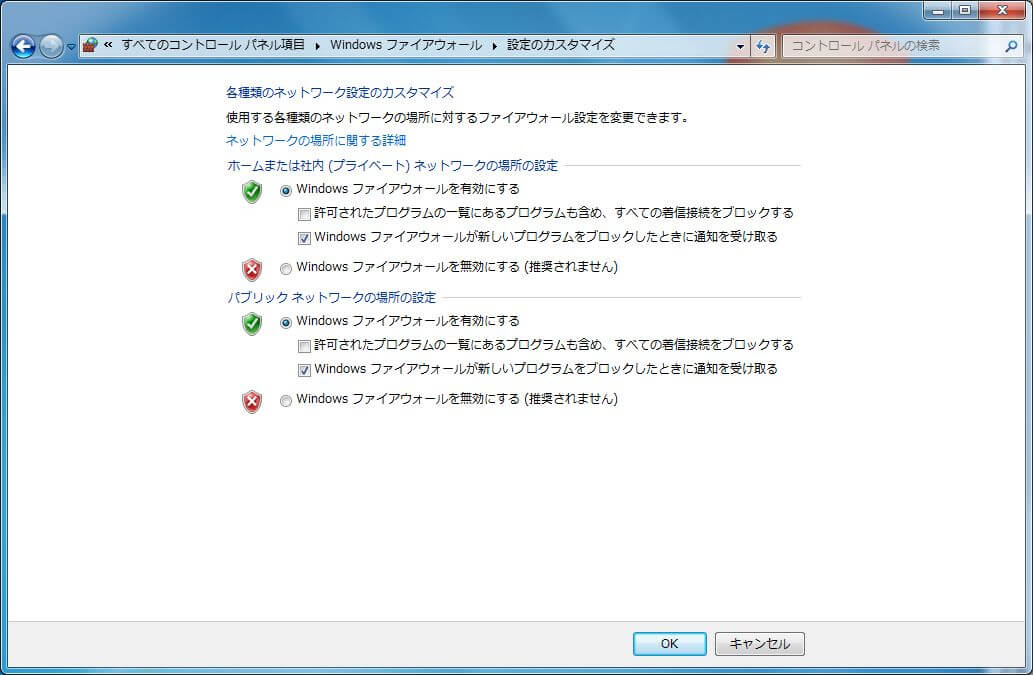1033x675 pixels.
Task: Toggle notification checkbox under public network
Action: [x=304, y=370]
